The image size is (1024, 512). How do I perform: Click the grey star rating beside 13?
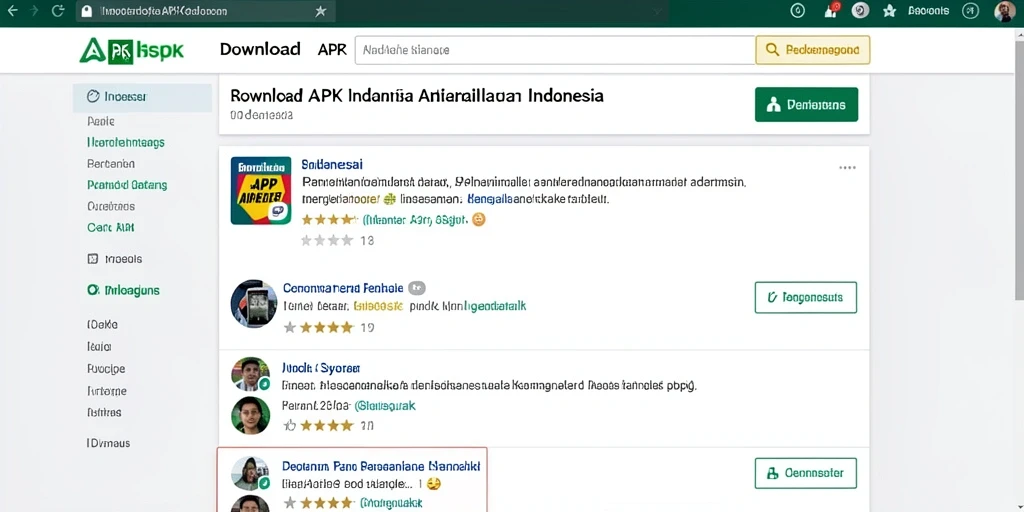[327, 240]
